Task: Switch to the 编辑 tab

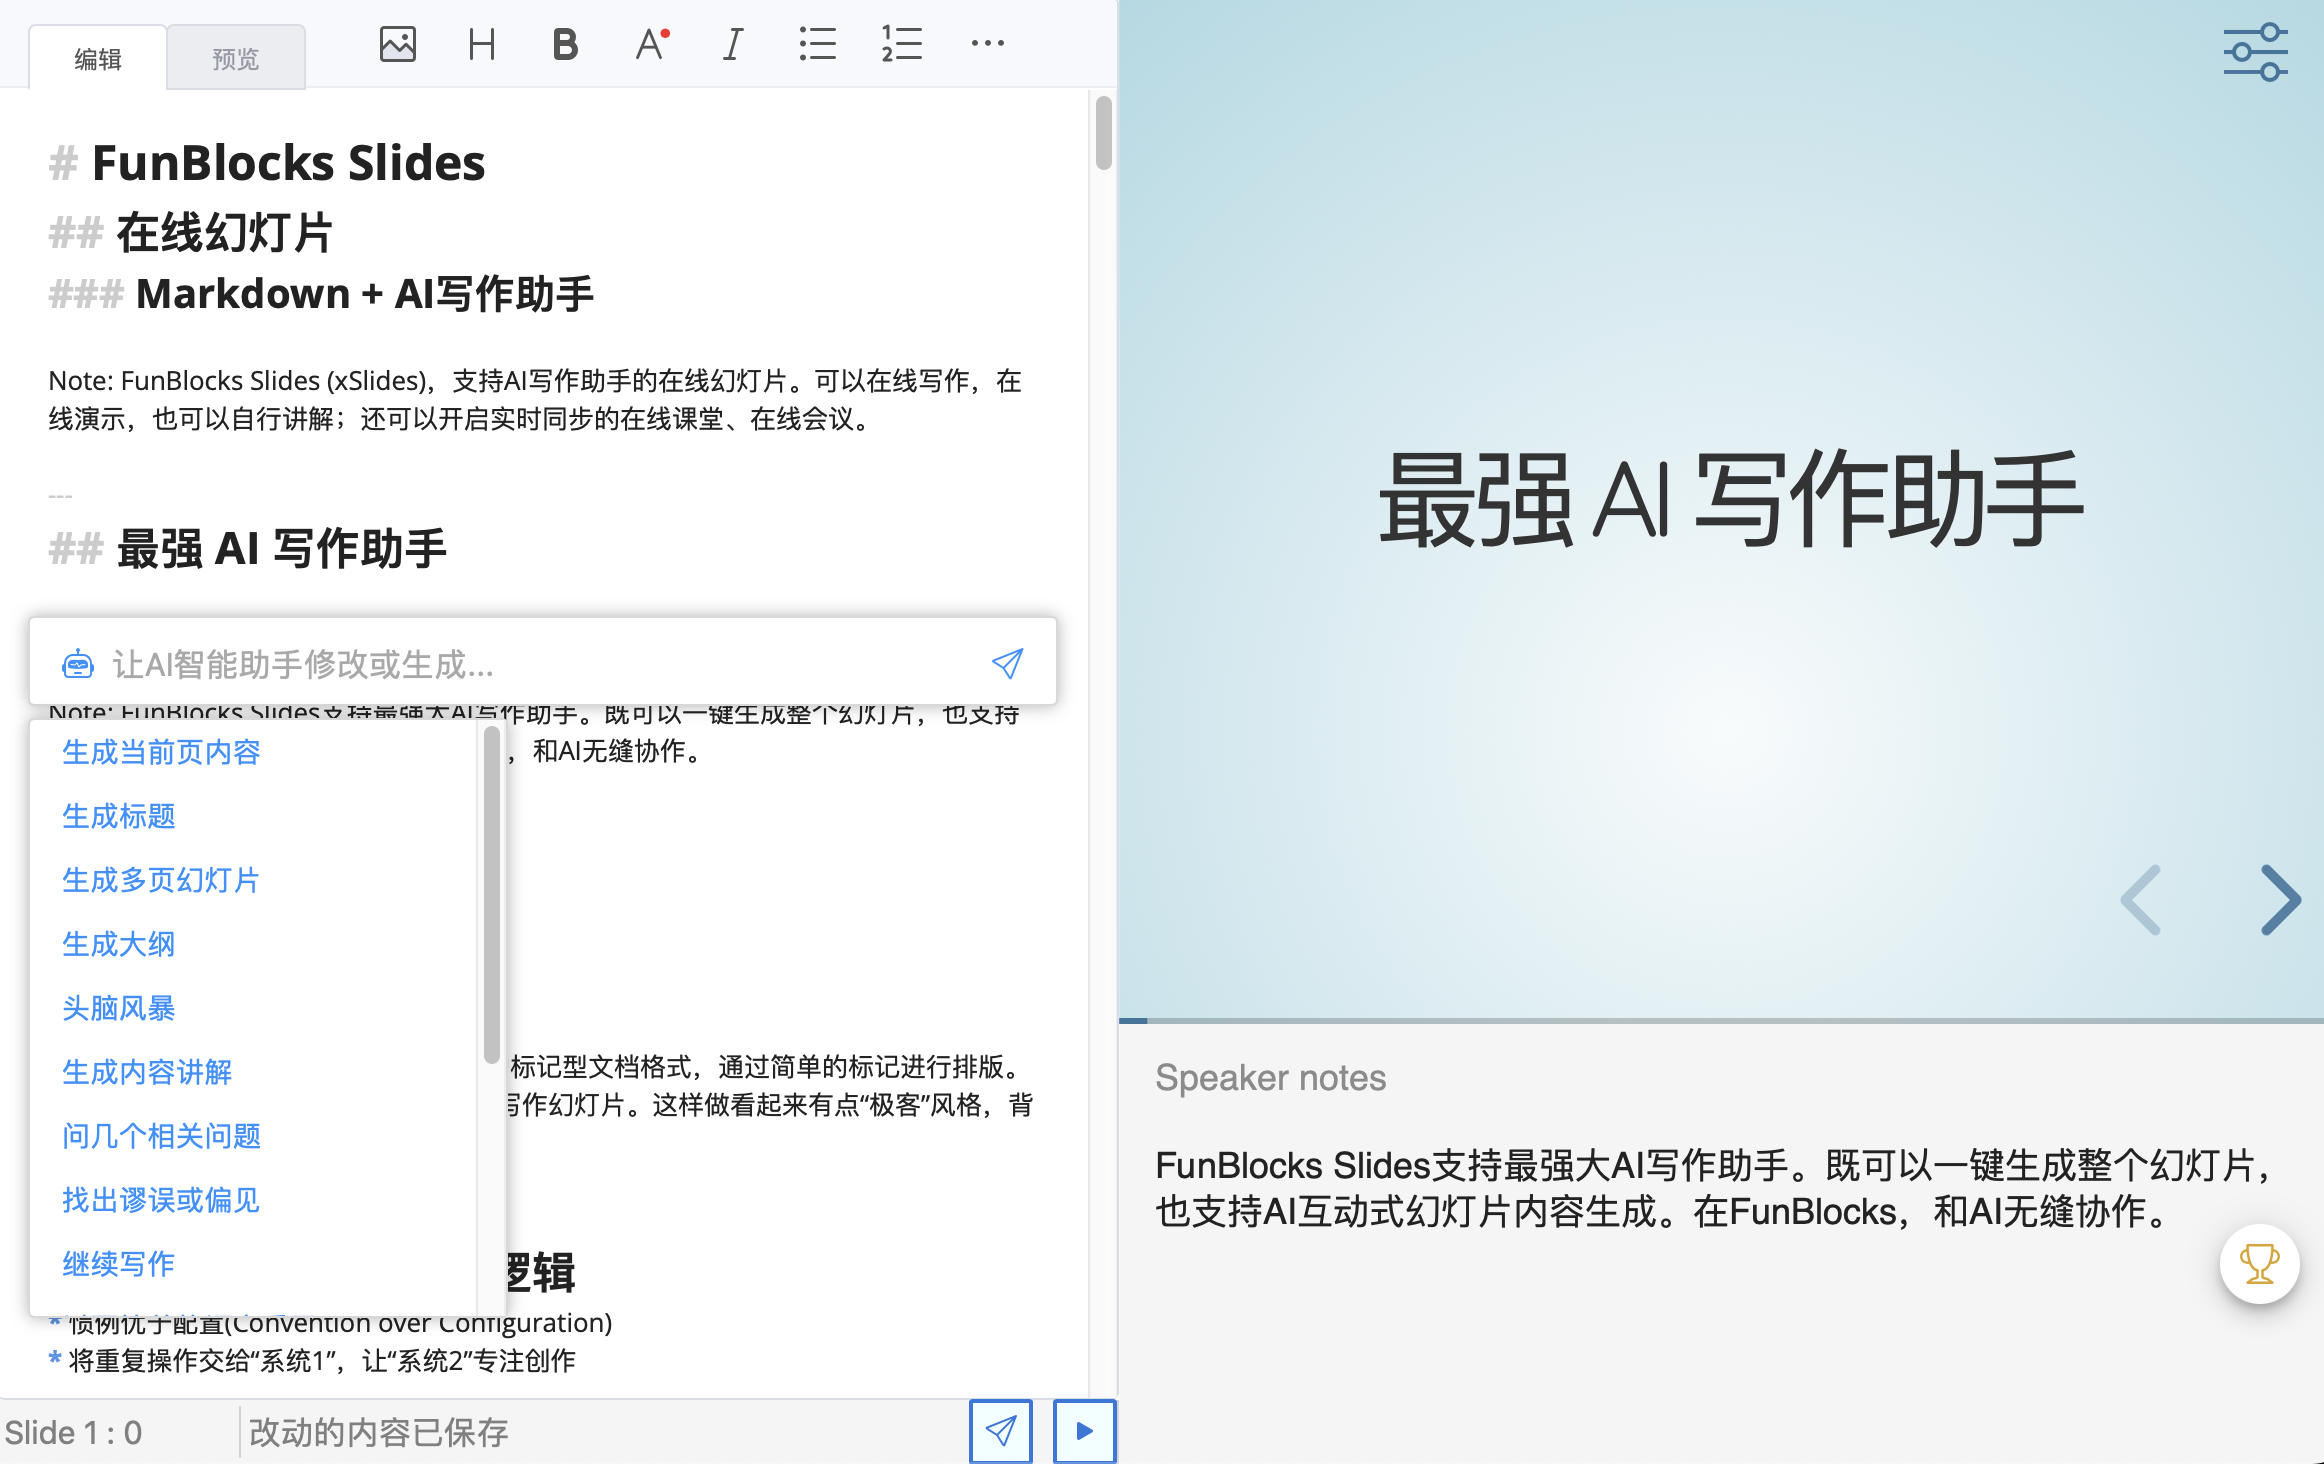Action: tap(98, 58)
